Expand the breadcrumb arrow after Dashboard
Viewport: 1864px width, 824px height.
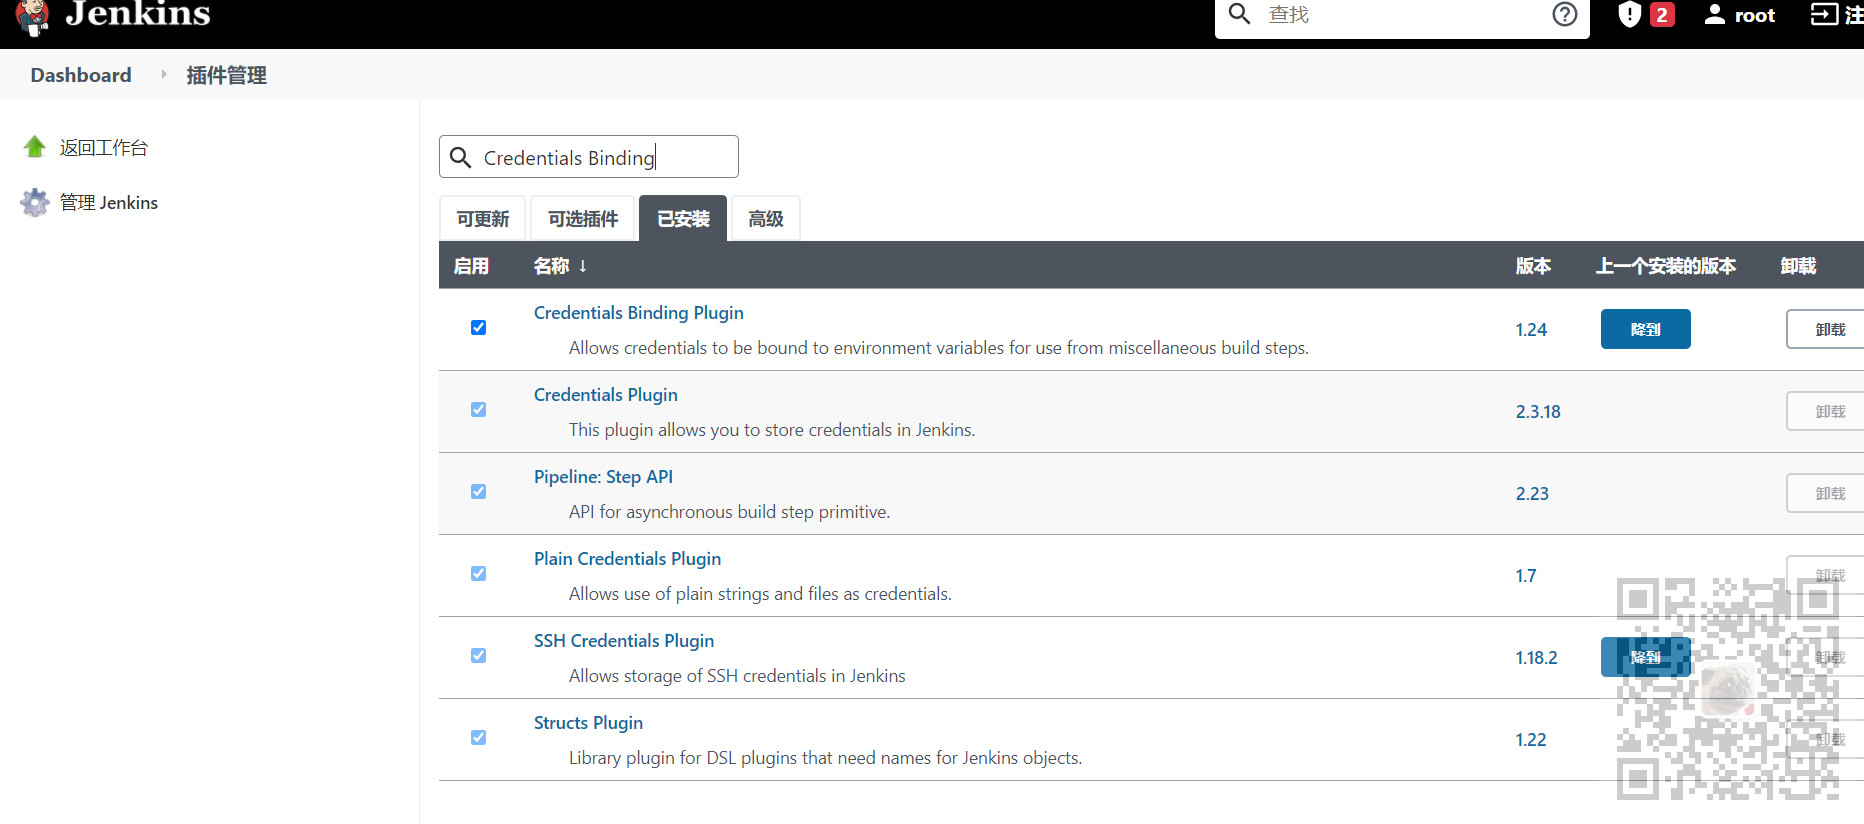coord(164,74)
